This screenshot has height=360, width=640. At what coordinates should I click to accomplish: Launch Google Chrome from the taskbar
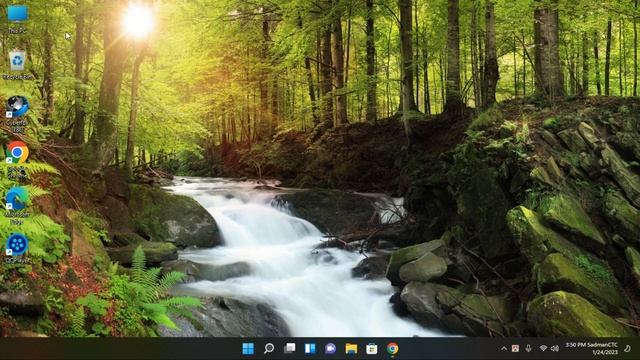click(393, 349)
